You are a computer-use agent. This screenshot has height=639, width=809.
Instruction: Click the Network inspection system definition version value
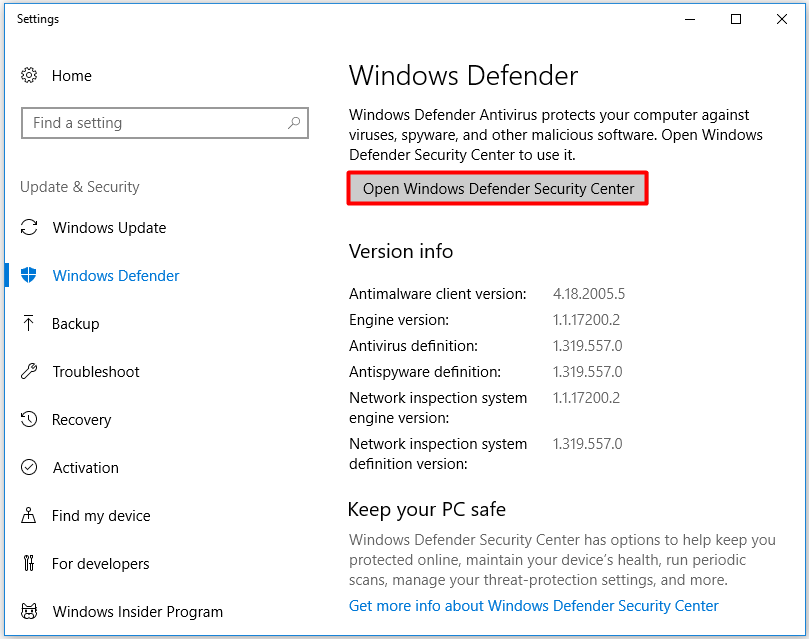588,444
